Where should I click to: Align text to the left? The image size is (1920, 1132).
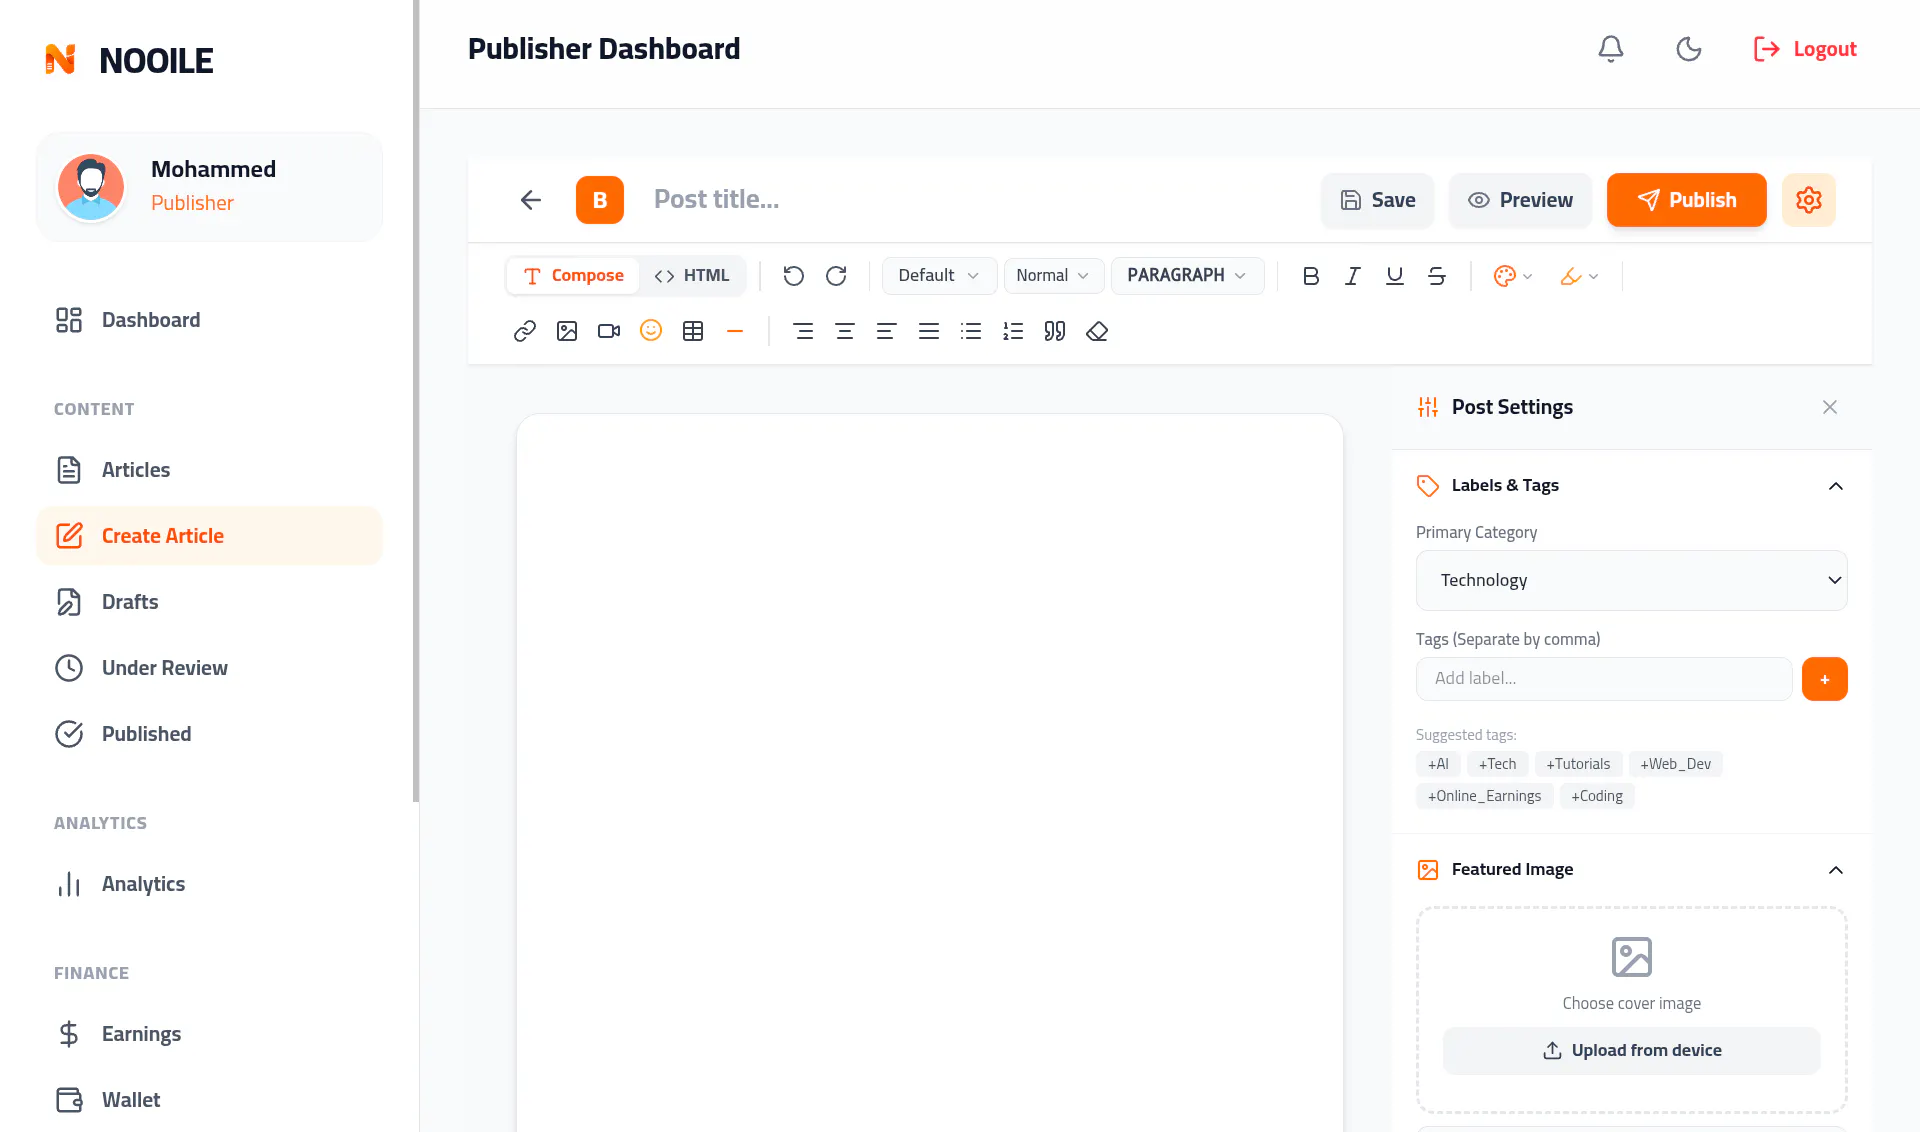(886, 331)
